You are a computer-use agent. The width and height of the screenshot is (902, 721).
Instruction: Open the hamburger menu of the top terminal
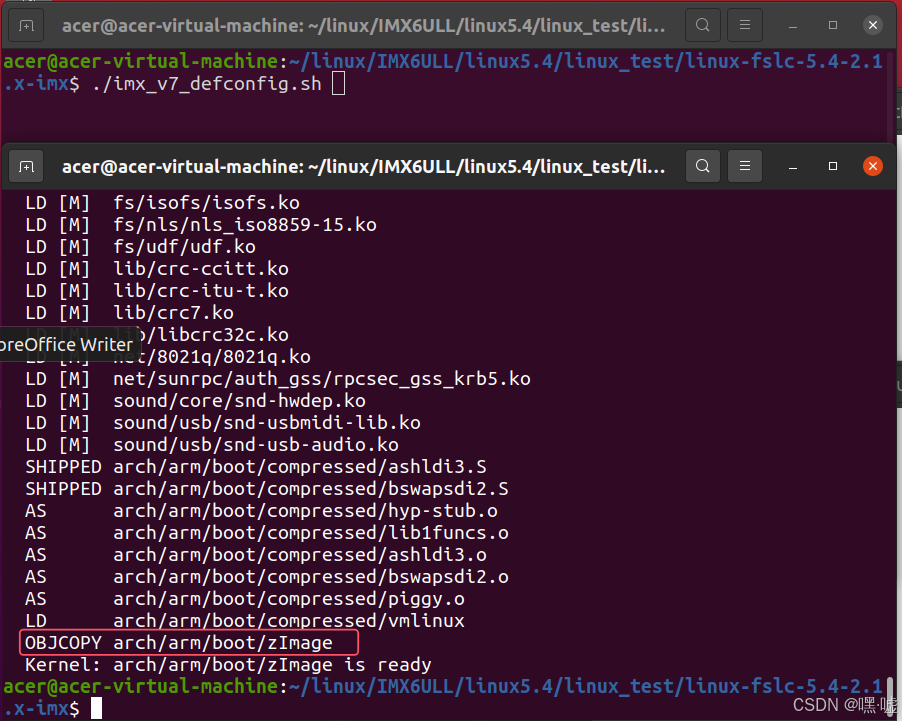point(745,24)
